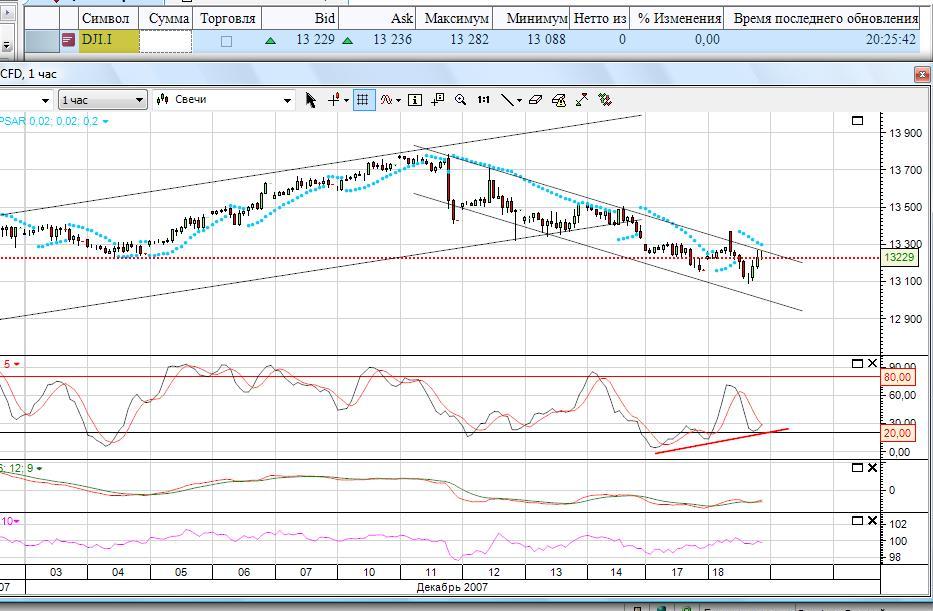Viewport: 933px width, 611px height.
Task: Close the stochastic indicator pane
Action: 872,364
